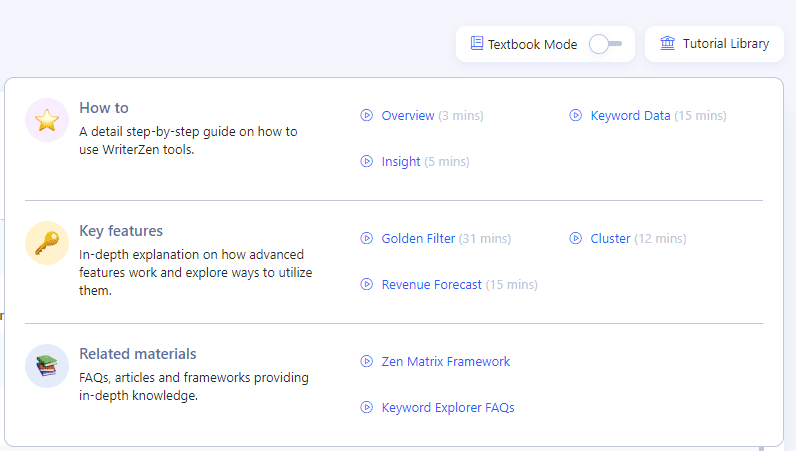Screen dimensions: 796x451
Task: Click the How to star icon
Action: click(47, 120)
